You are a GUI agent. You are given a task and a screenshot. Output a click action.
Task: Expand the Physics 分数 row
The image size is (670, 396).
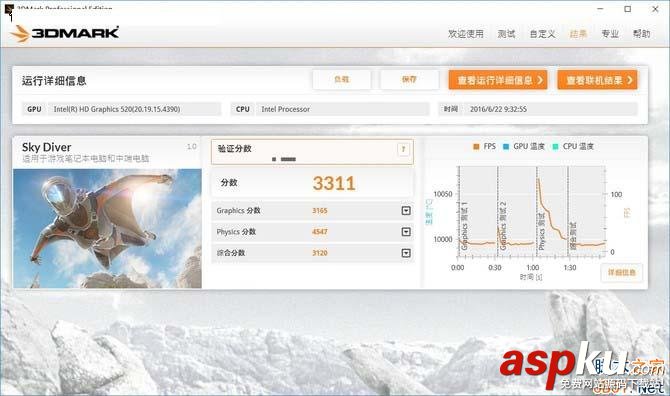click(x=406, y=232)
